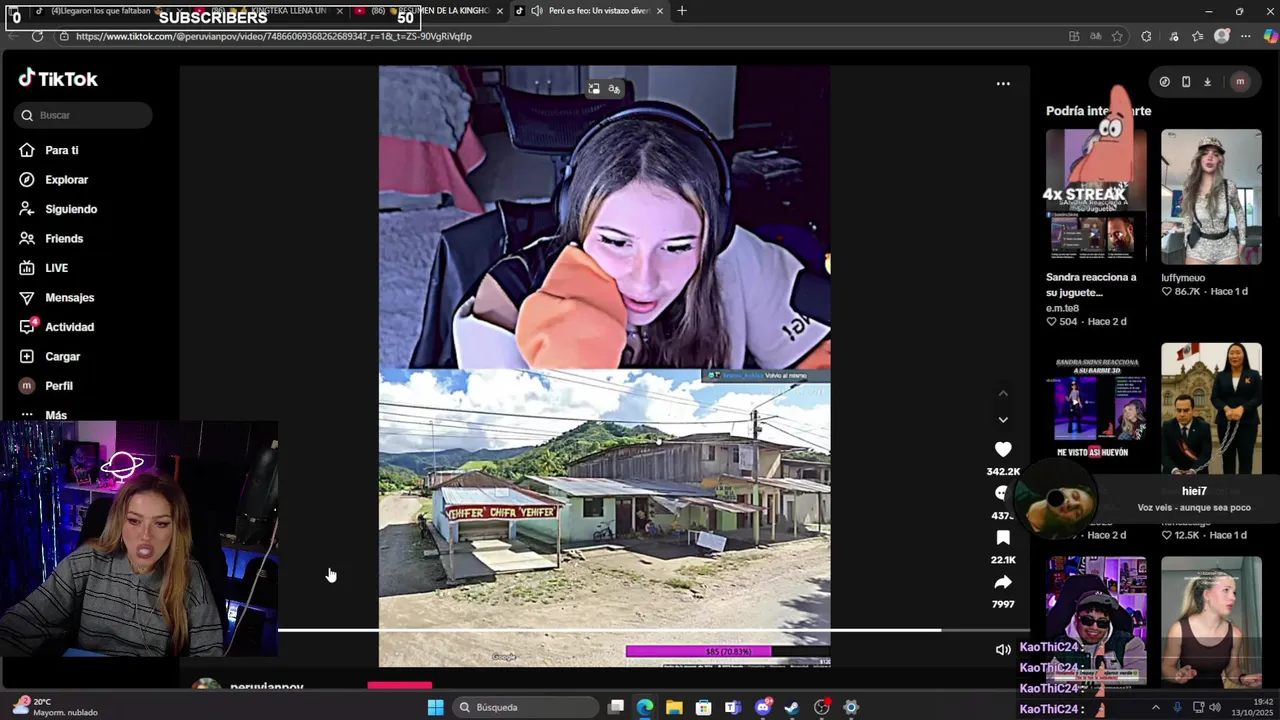Image resolution: width=1280 pixels, height=720 pixels.
Task: Click the browser reload button
Action: pos(37,36)
